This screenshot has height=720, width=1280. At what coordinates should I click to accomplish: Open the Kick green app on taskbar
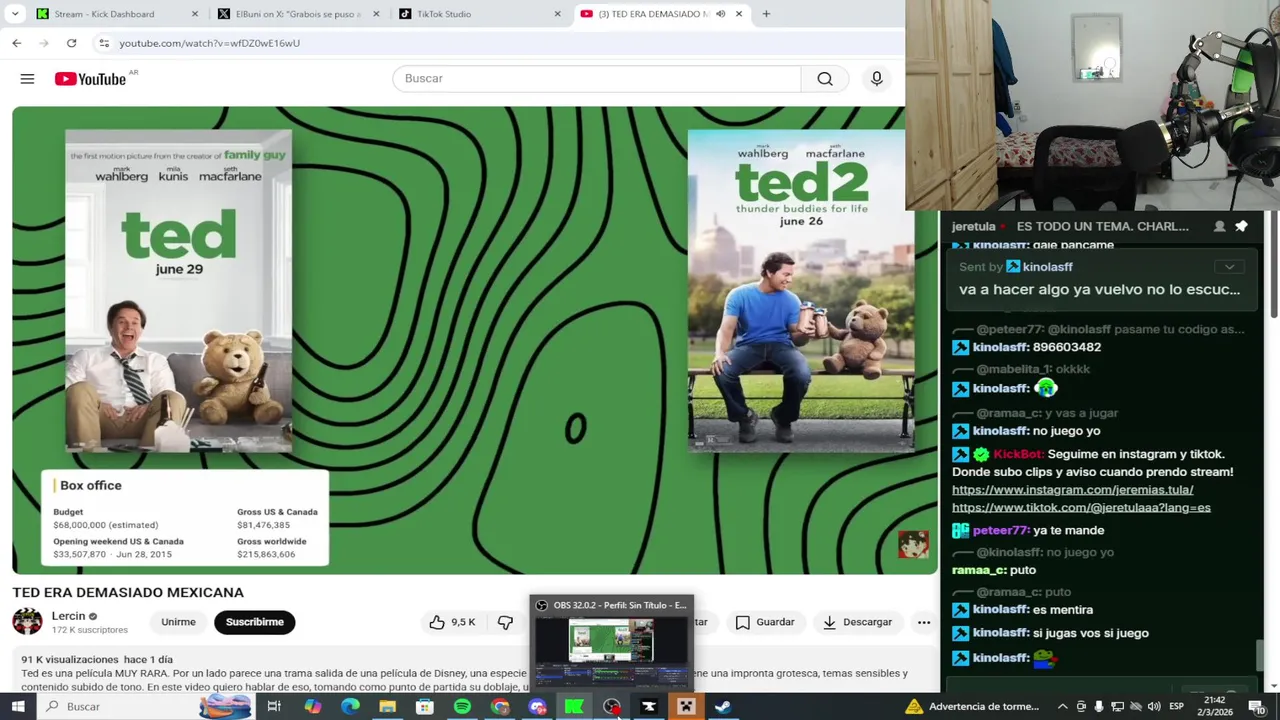[x=574, y=707]
